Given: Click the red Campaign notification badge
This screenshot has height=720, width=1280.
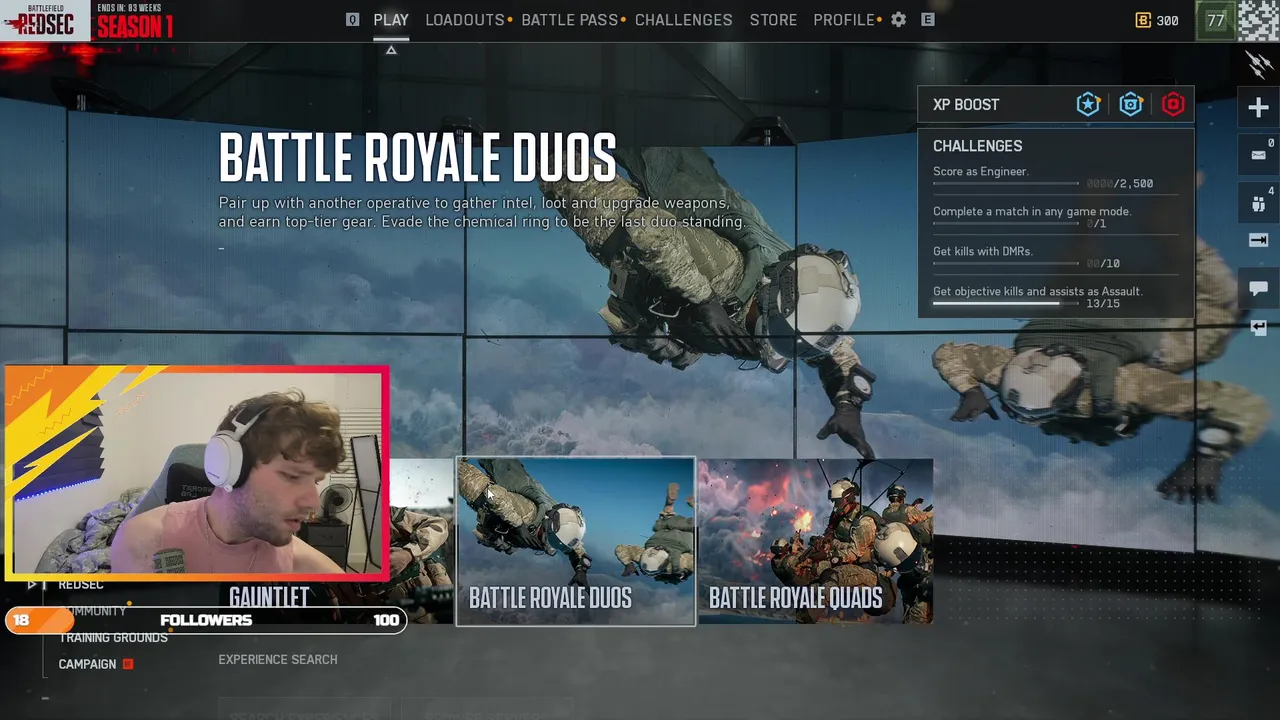Looking at the screenshot, I should pyautogui.click(x=128, y=664).
